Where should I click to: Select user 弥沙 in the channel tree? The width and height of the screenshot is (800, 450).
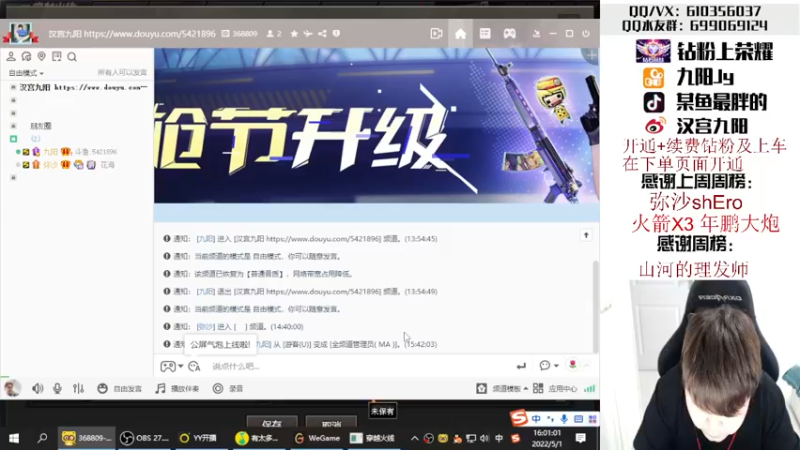coord(51,165)
